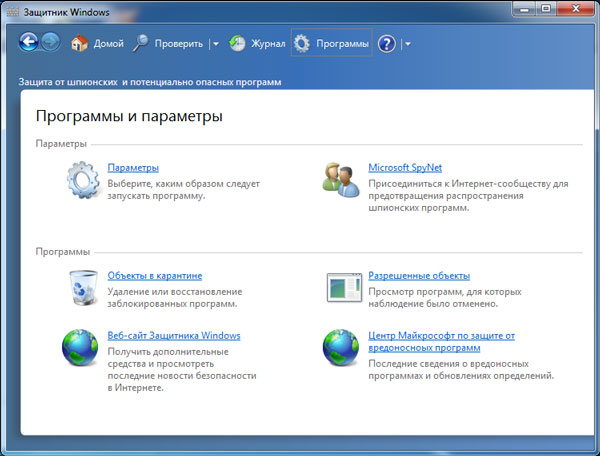The image size is (600, 456).
Task: Click the recycle bin quarantine icon
Action: pos(83,288)
